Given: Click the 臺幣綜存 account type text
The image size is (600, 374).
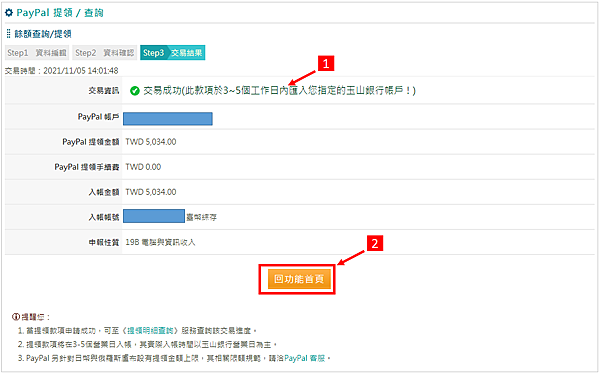Looking at the screenshot, I should pos(201,217).
